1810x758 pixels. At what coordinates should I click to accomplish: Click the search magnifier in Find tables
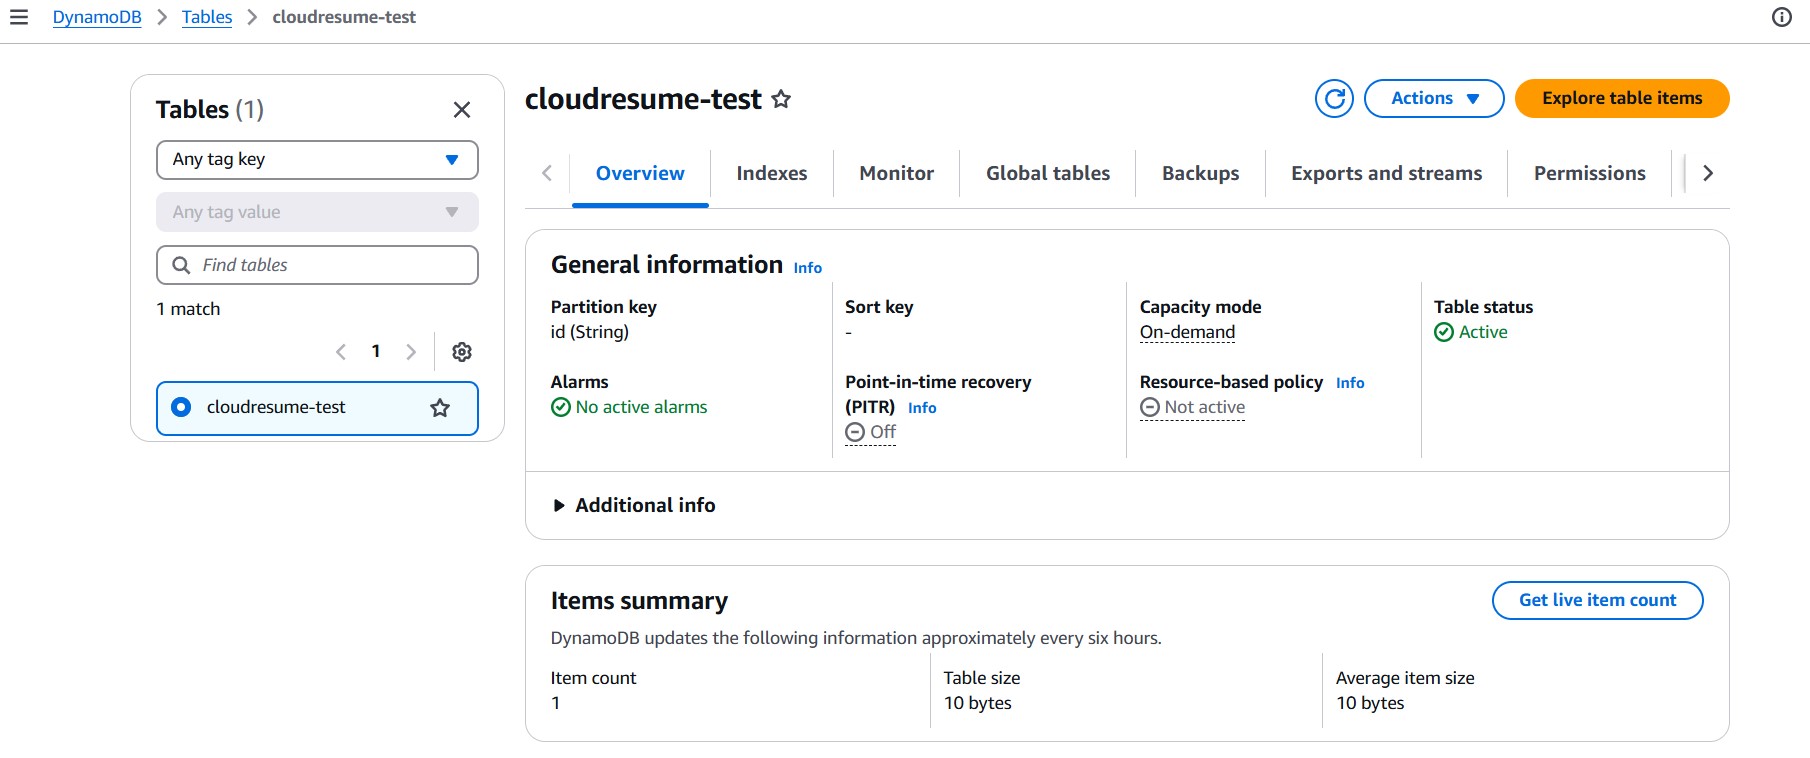pos(181,265)
